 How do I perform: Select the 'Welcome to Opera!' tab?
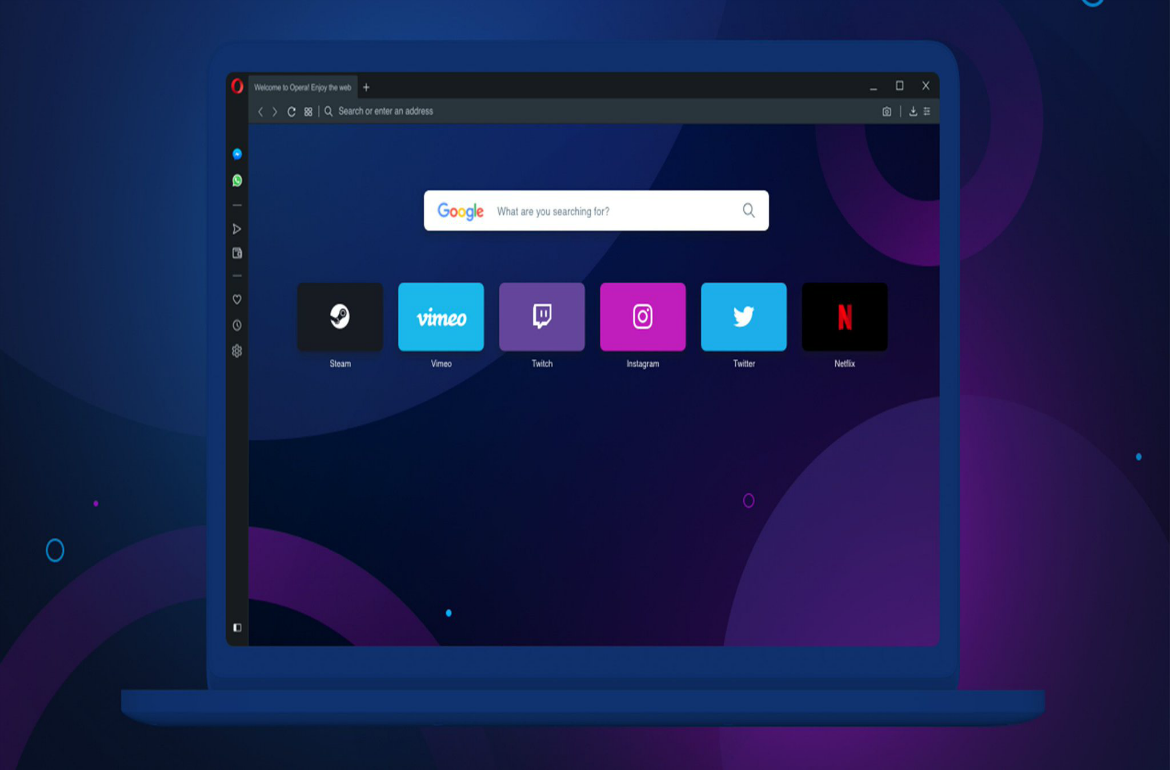pos(302,88)
